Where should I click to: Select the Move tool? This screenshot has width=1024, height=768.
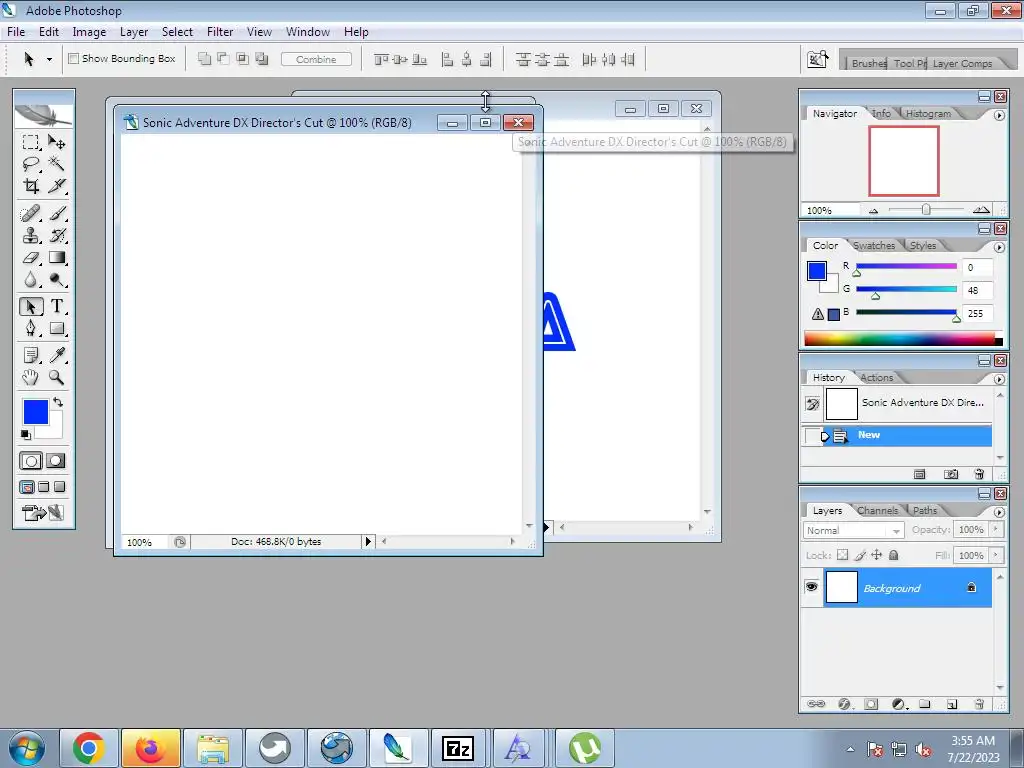[57, 142]
